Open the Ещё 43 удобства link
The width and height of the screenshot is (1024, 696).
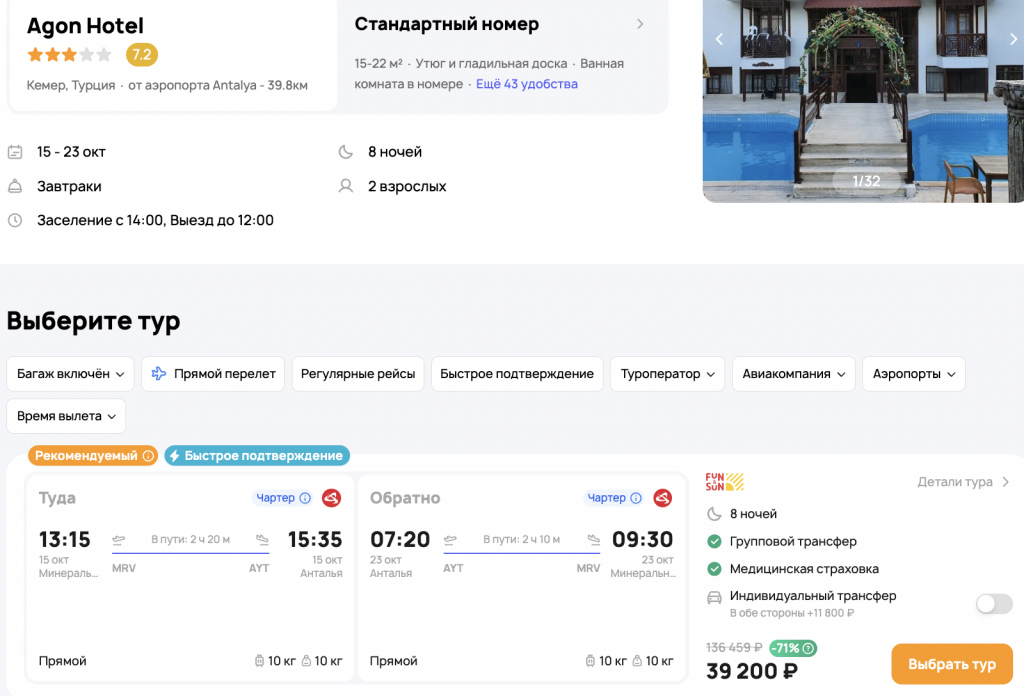coord(526,84)
